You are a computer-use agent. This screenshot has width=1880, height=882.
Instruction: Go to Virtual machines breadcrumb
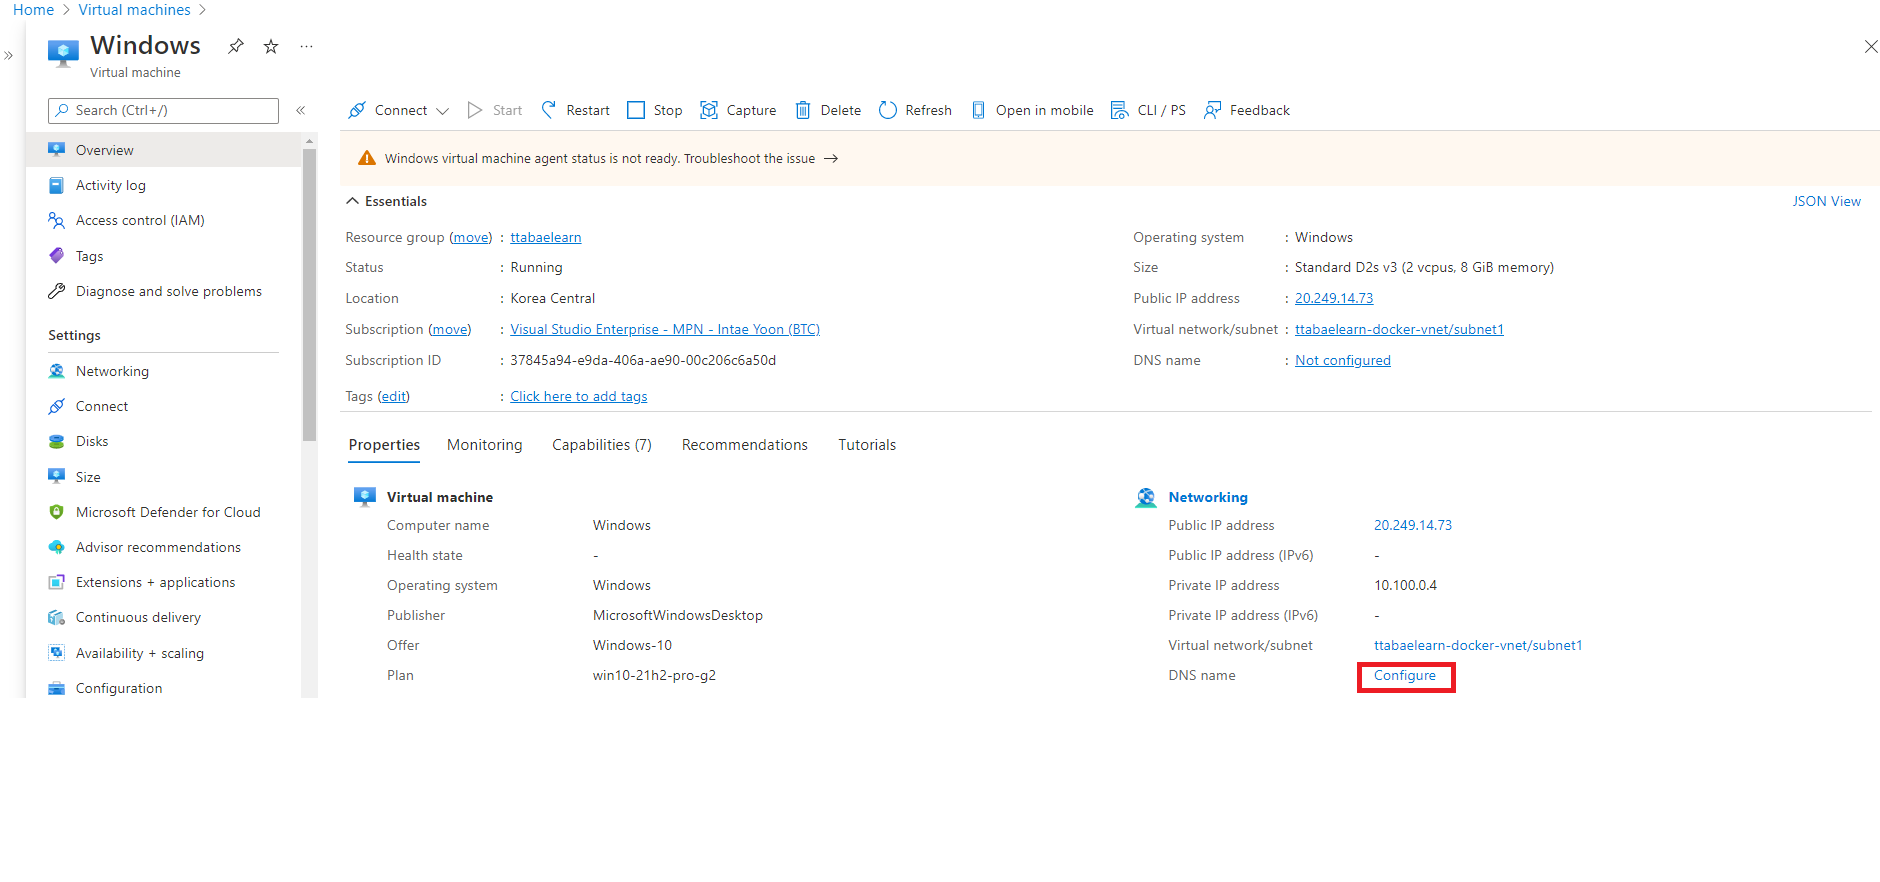(x=134, y=10)
